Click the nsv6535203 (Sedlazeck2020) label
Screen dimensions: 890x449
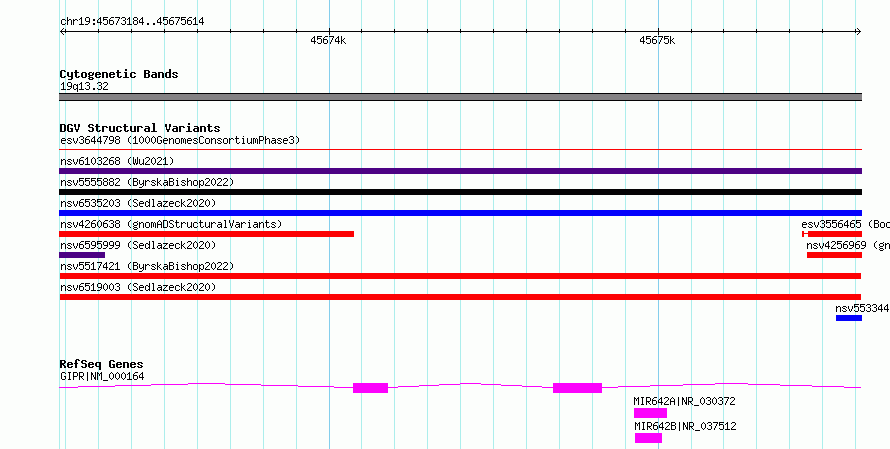click(138, 203)
